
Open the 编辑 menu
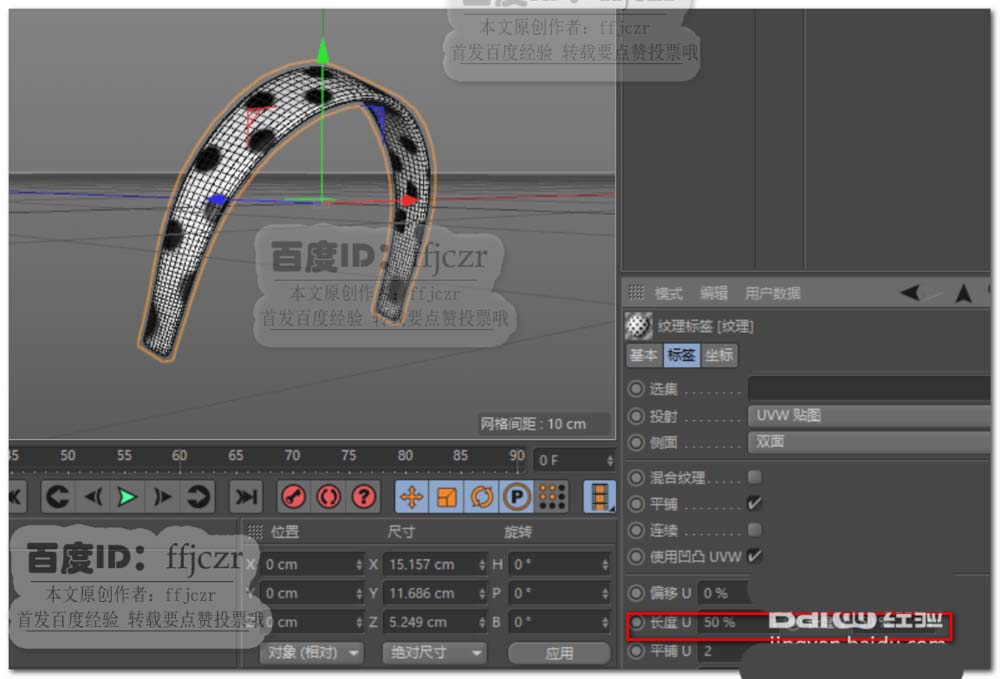tap(714, 293)
